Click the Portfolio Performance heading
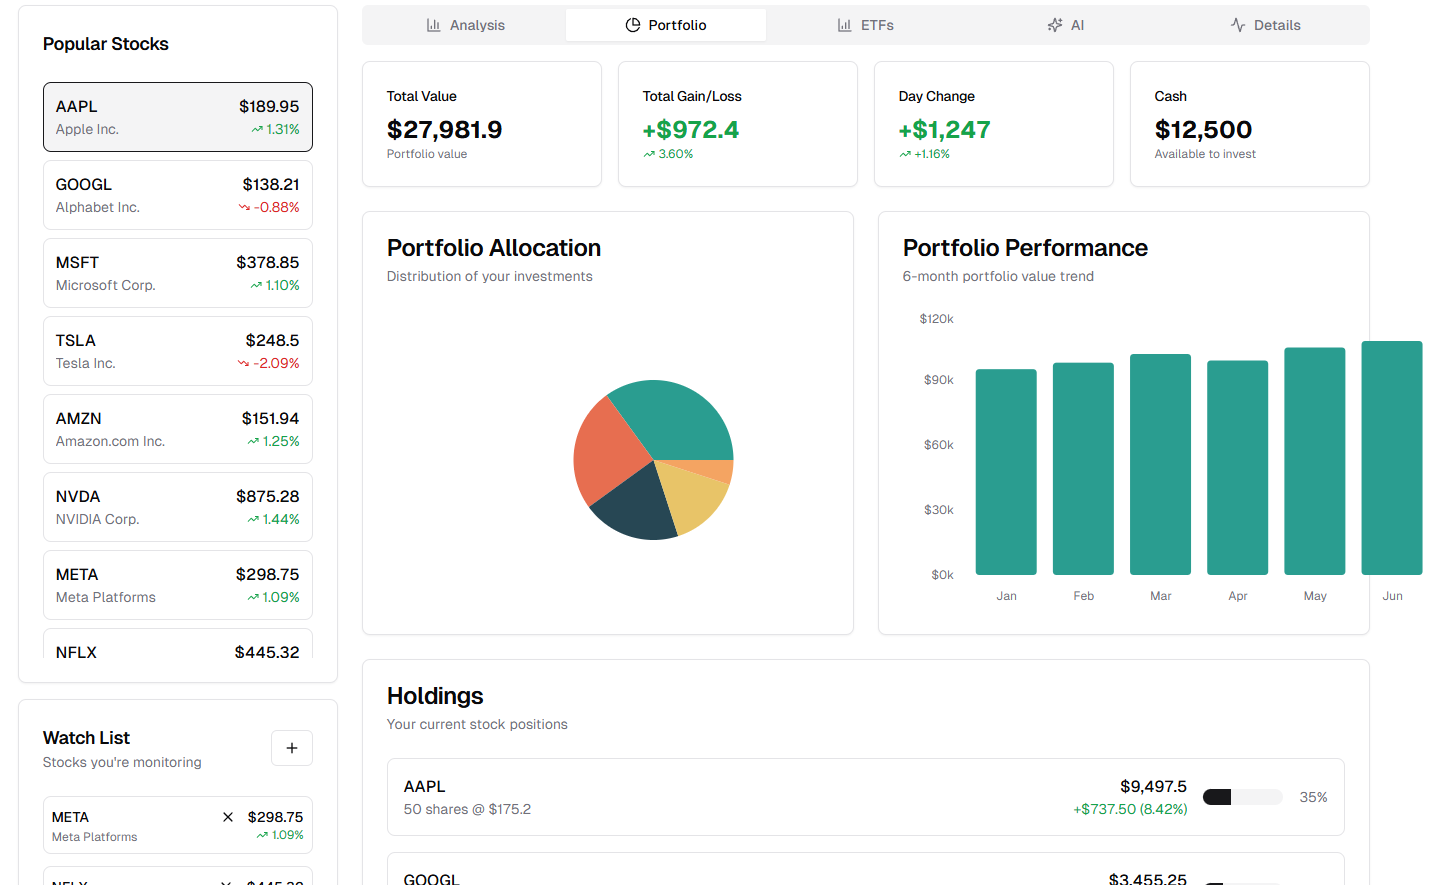This screenshot has height=885, width=1444. click(x=1025, y=248)
